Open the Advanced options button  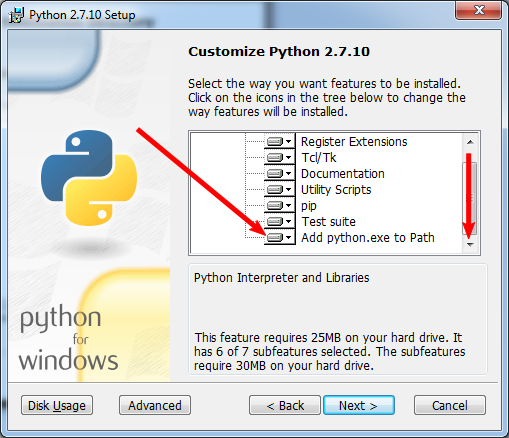pyautogui.click(x=155, y=405)
